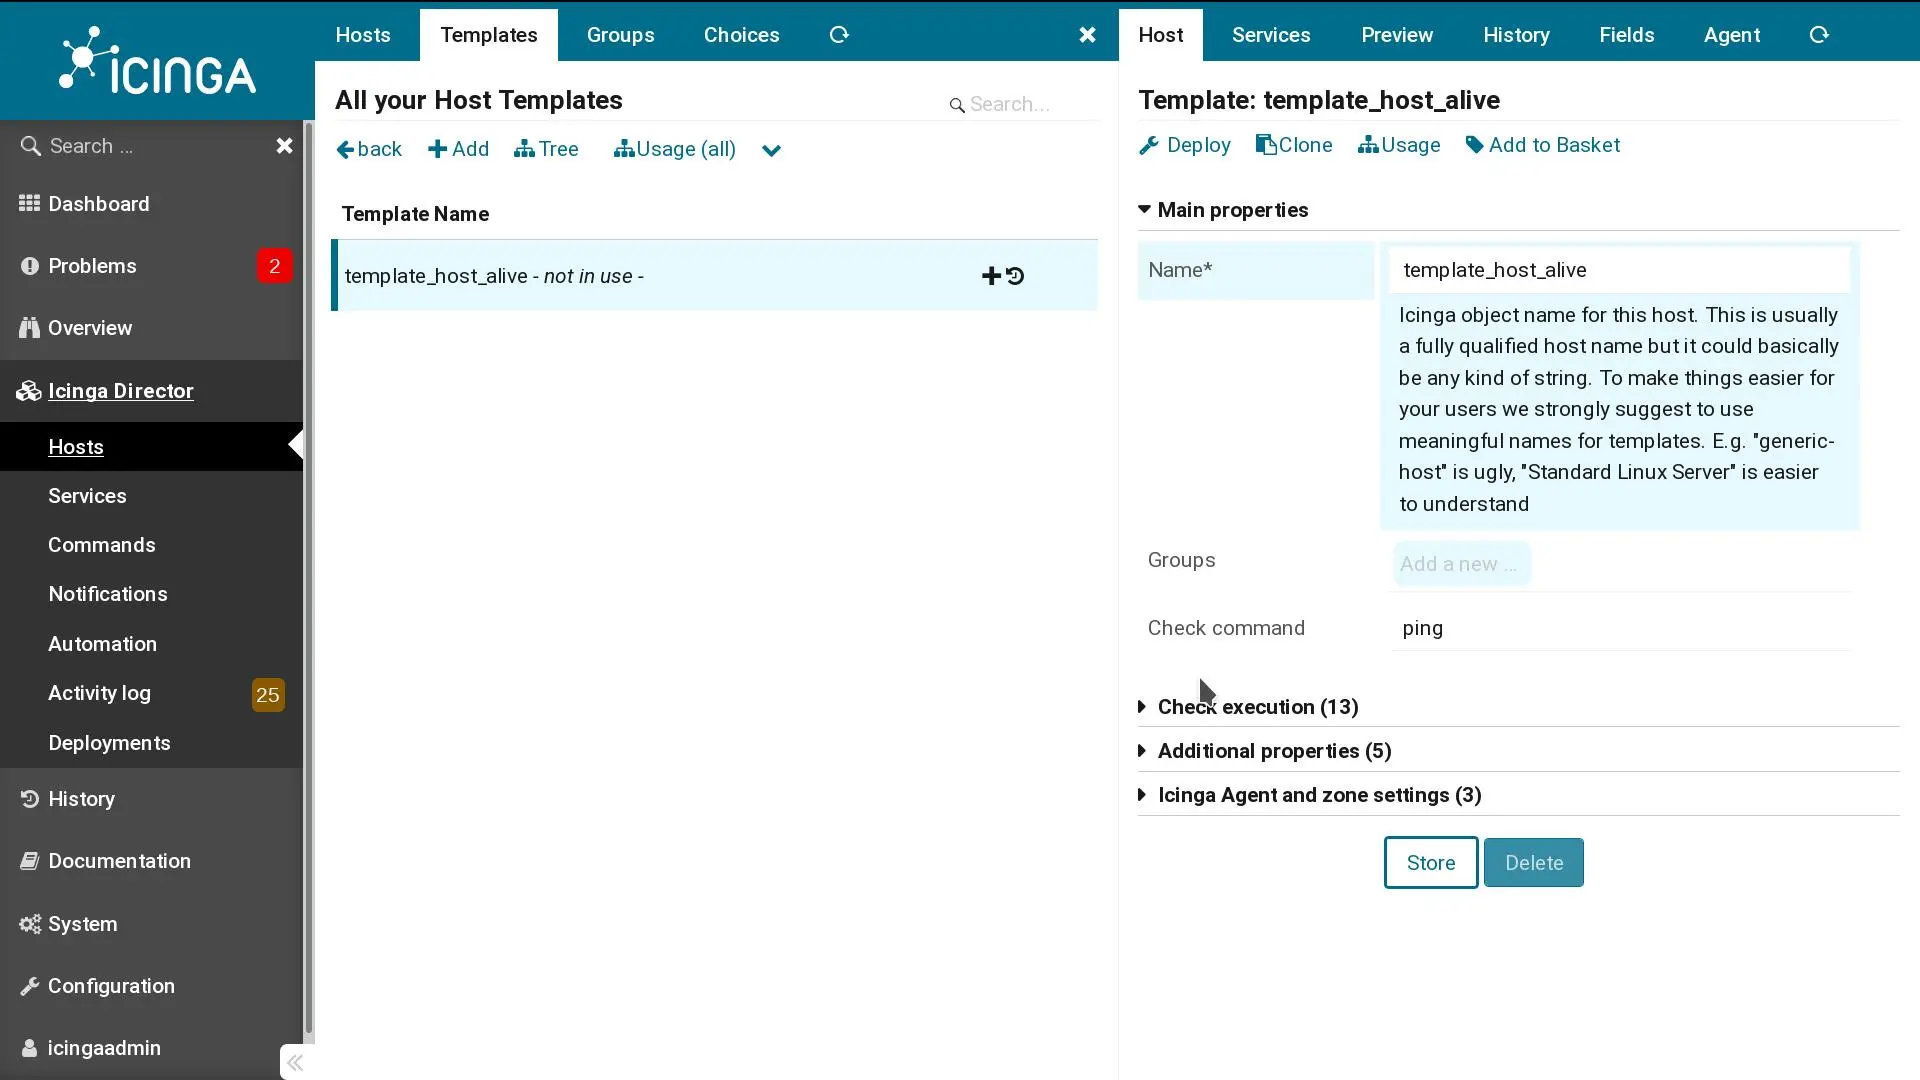Add template to Basket
Viewport: 1920px width, 1080px height.
coord(1543,145)
